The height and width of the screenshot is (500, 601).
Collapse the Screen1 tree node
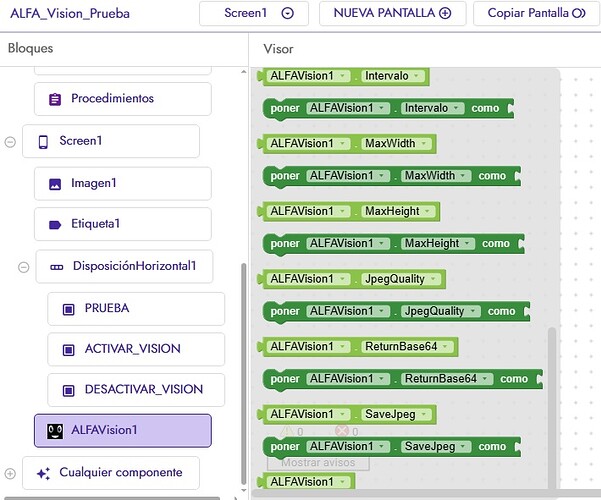[10, 142]
